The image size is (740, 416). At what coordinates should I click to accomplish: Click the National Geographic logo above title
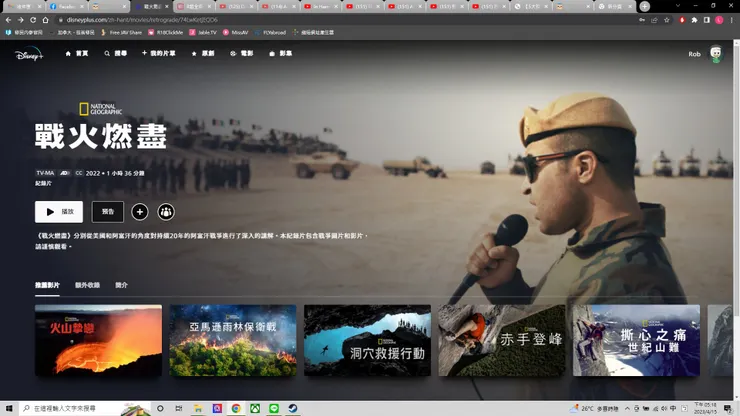tap(101, 109)
